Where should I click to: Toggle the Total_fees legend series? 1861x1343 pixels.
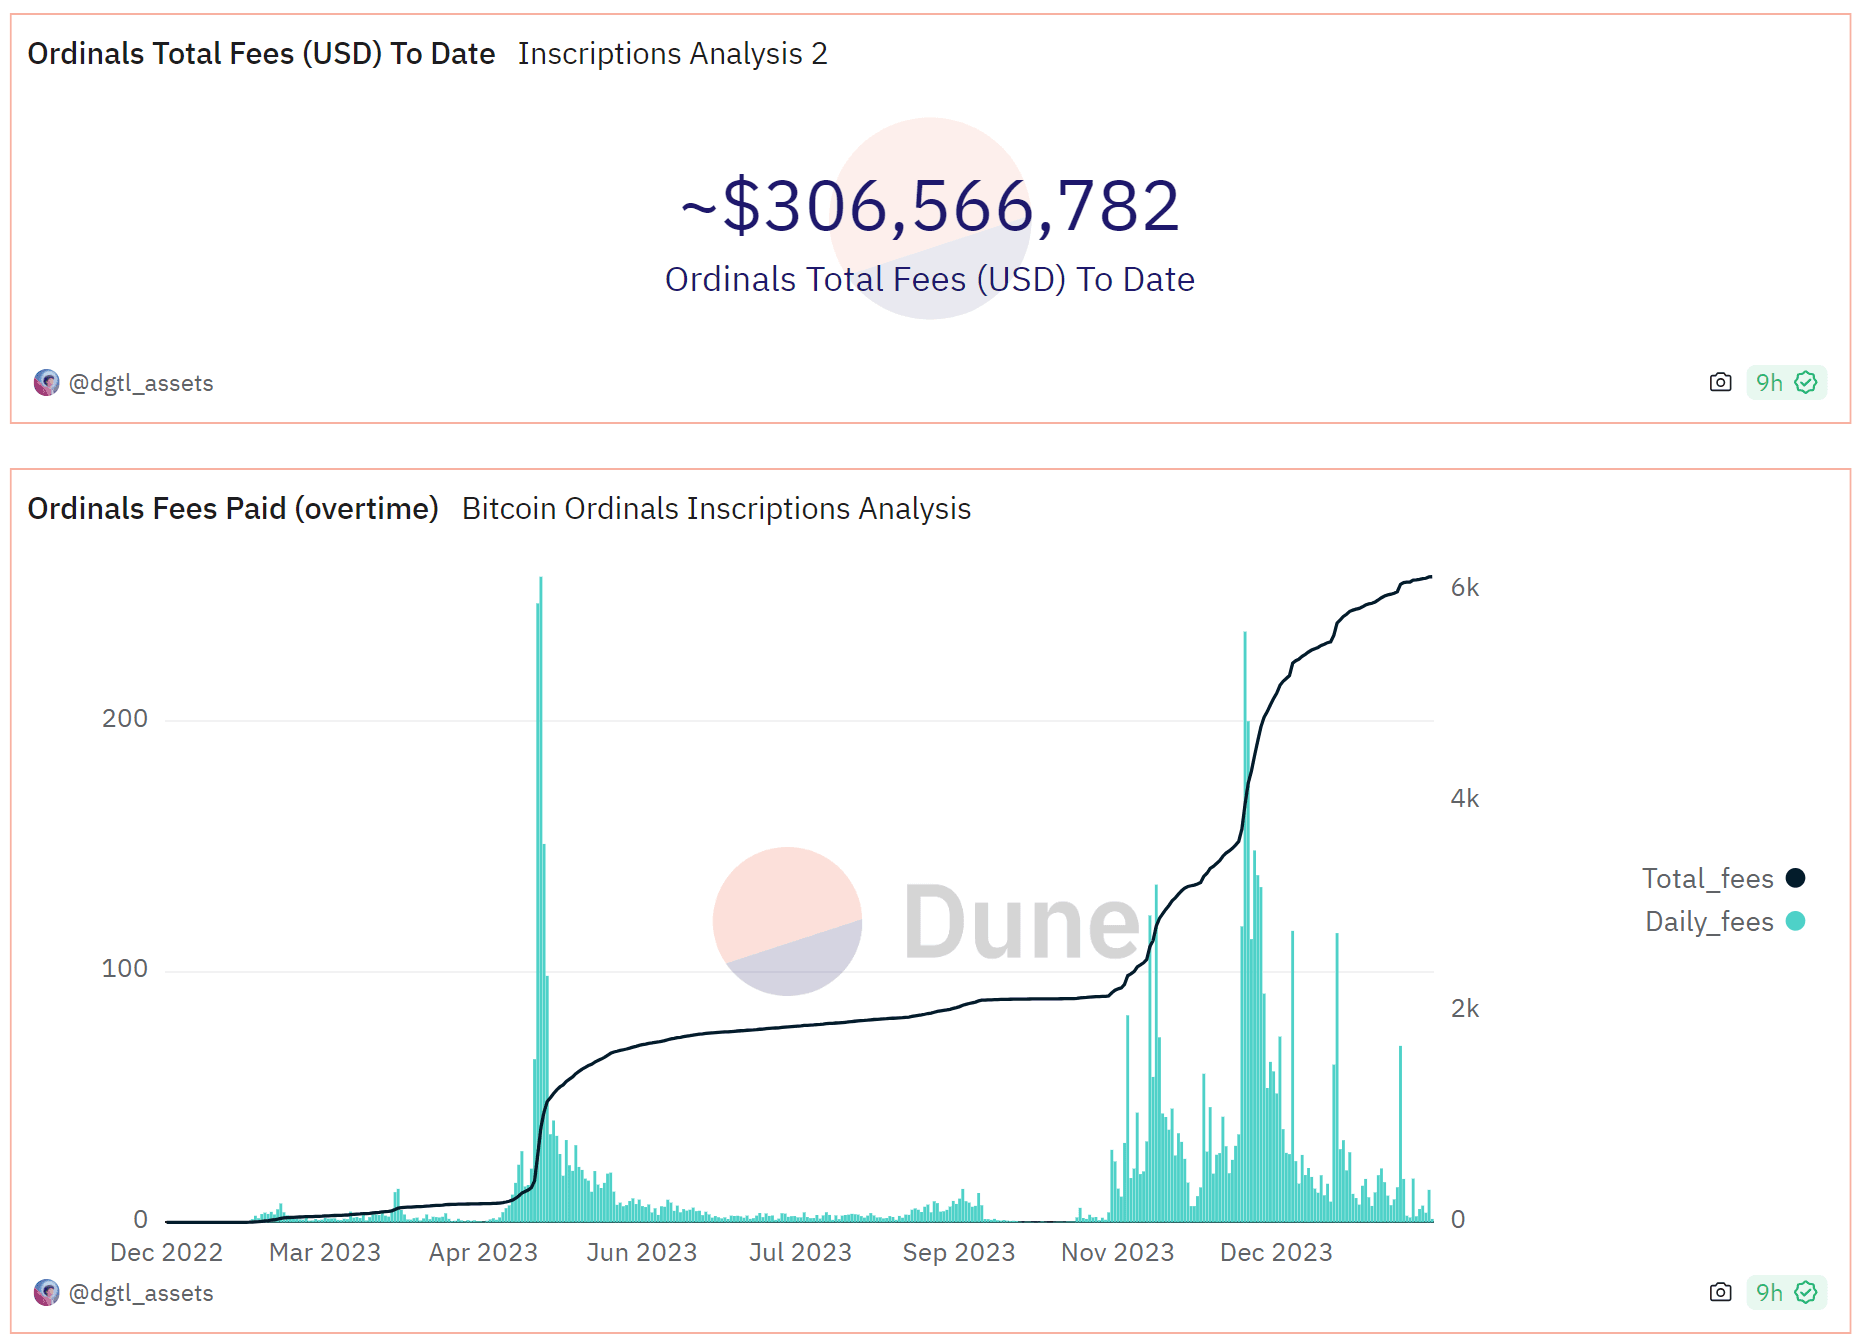pos(1707,878)
